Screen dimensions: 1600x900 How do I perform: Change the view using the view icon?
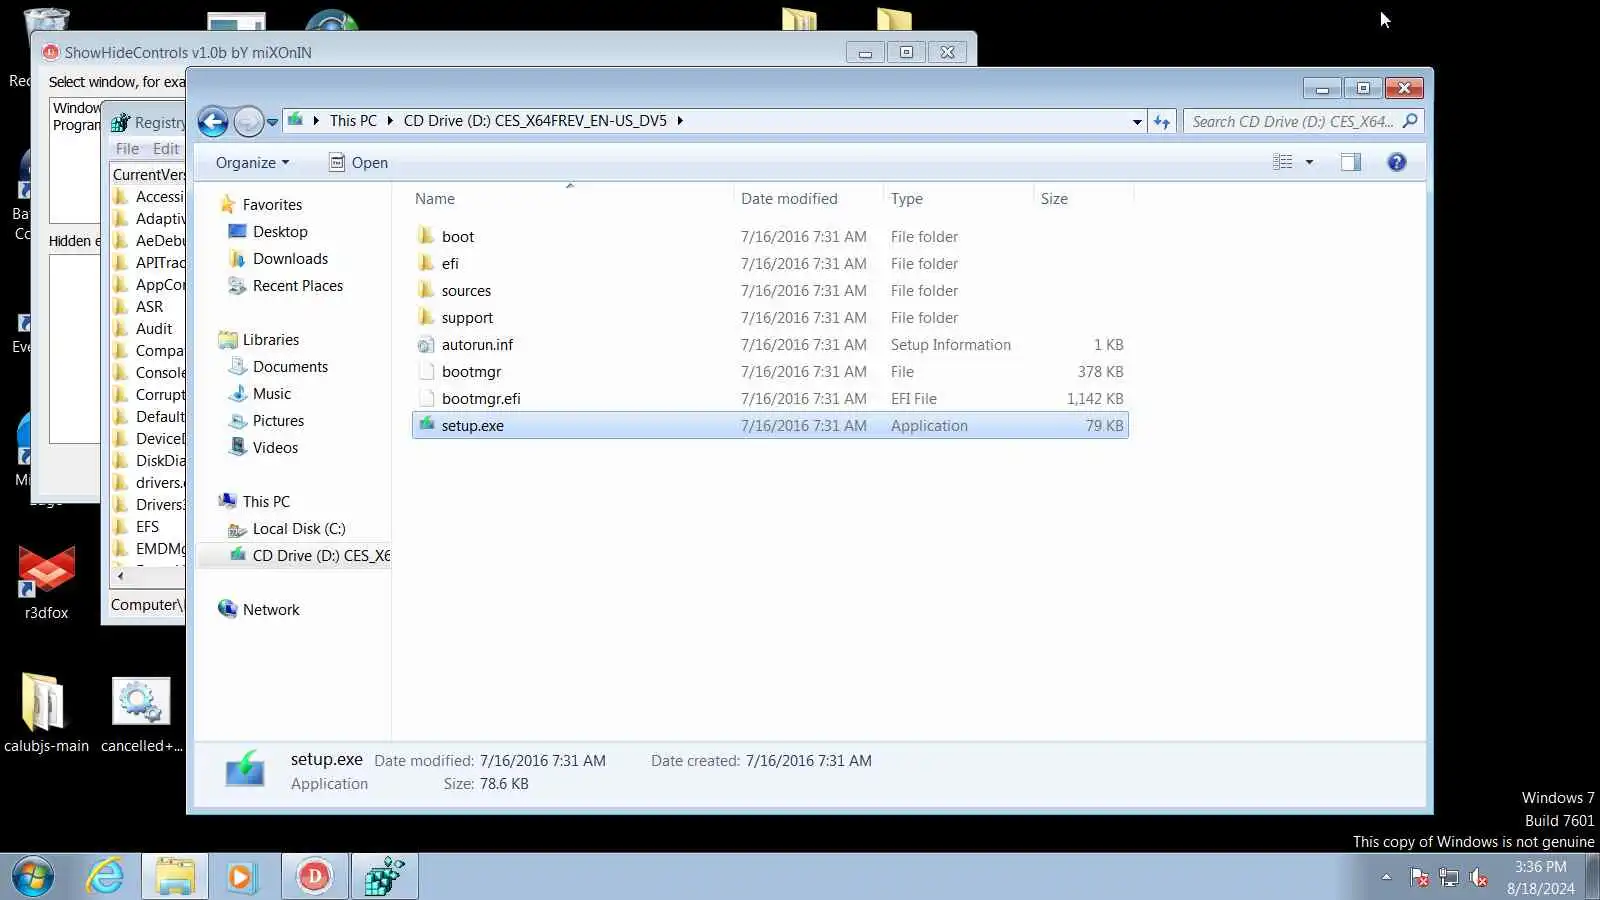tap(1283, 162)
